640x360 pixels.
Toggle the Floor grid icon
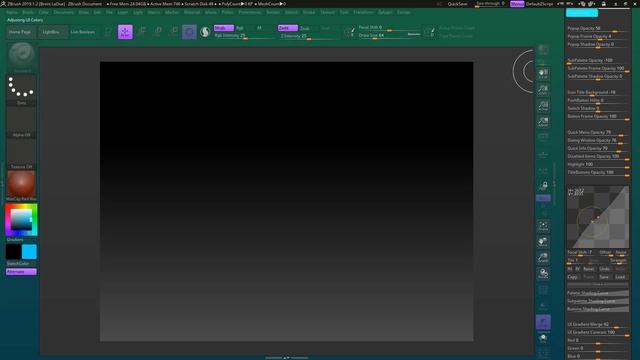click(x=543, y=153)
